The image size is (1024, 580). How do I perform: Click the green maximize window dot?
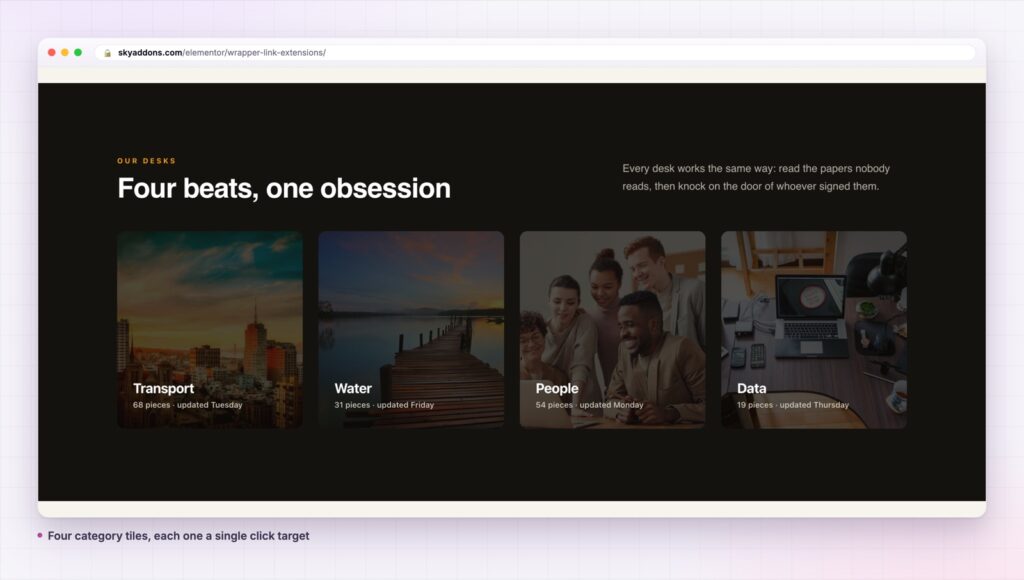click(78, 52)
